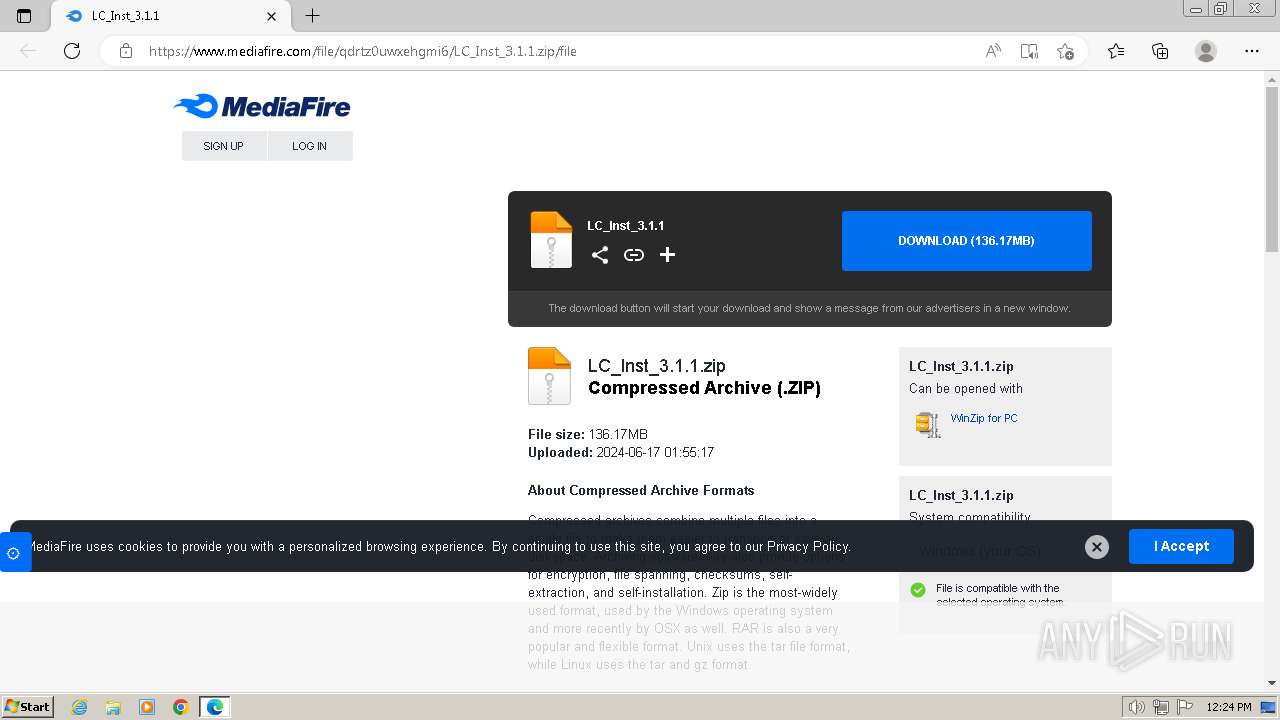Accept cookies with the I Accept button
The image size is (1280, 720).
tap(1181, 546)
